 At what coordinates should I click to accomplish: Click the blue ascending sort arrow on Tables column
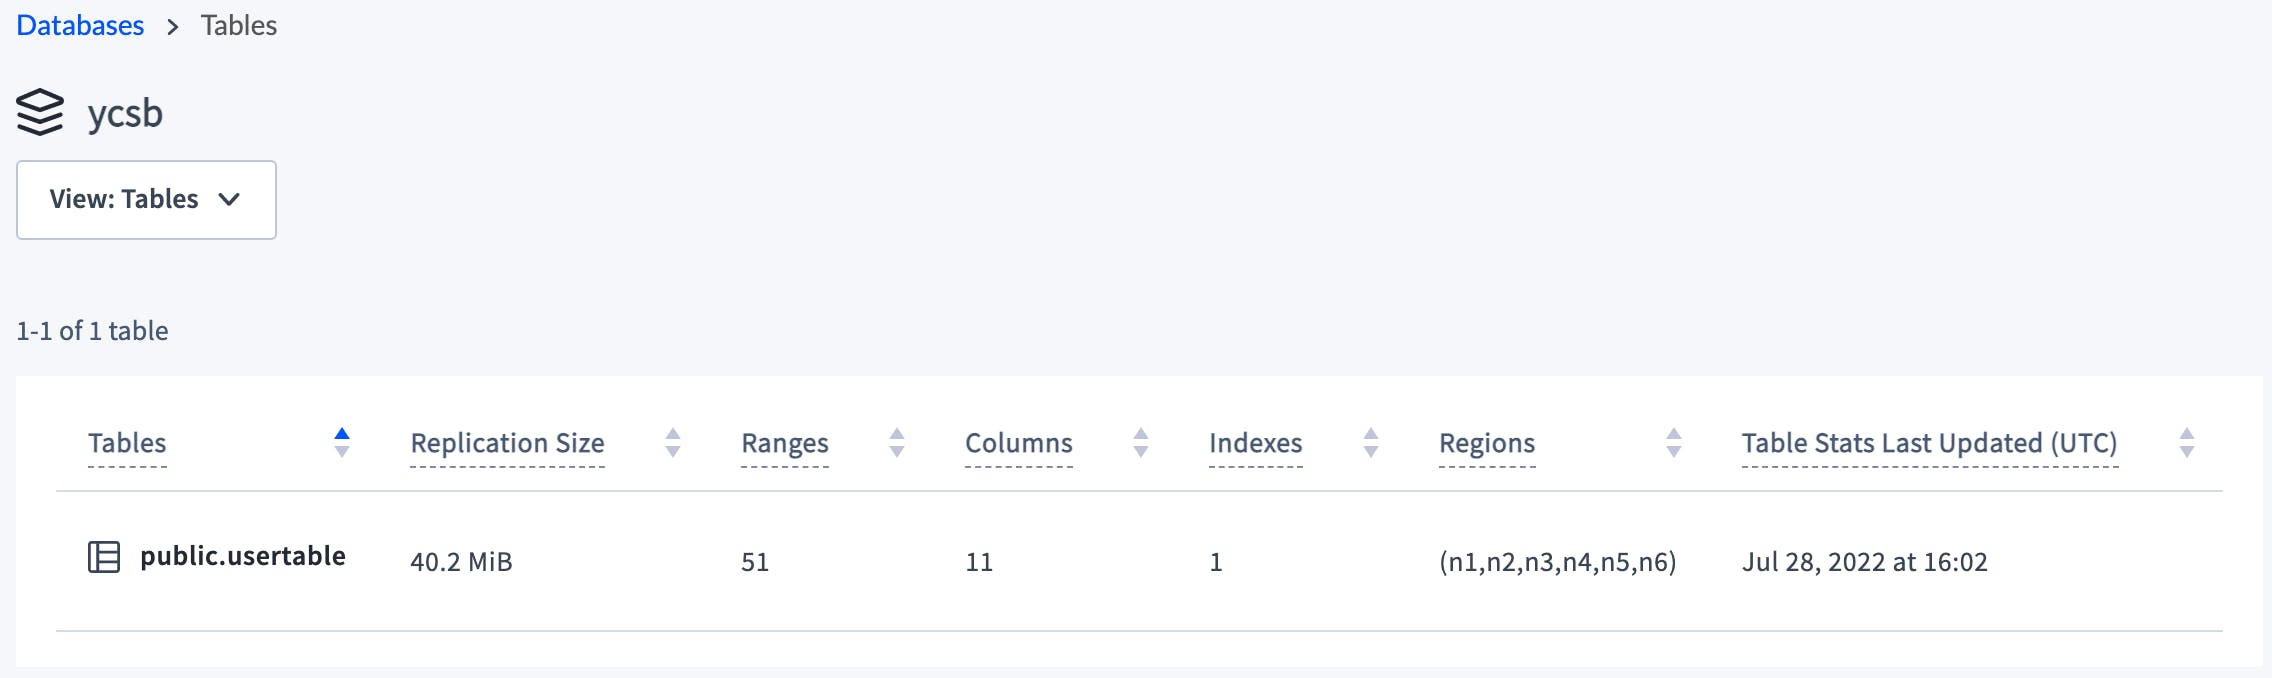tap(341, 434)
